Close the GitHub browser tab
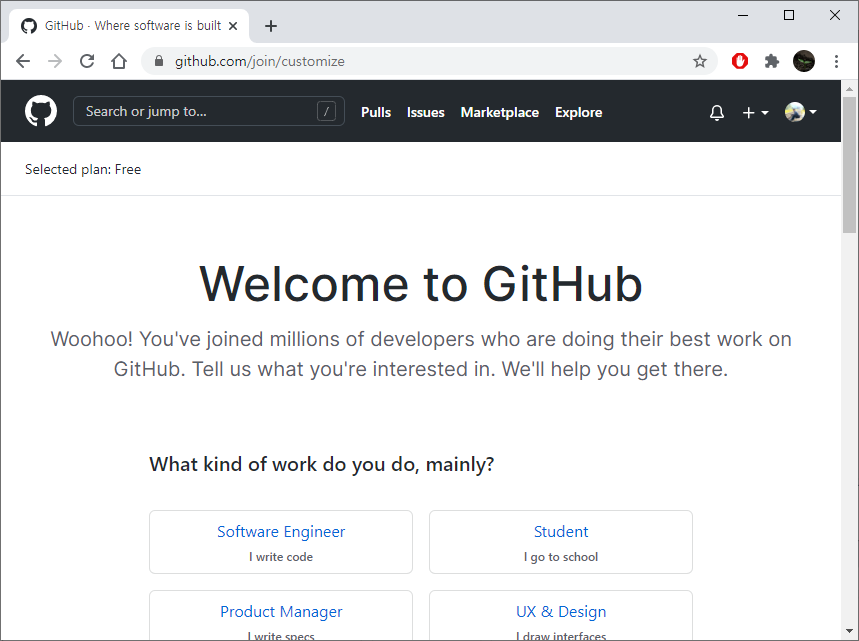 (x=233, y=26)
